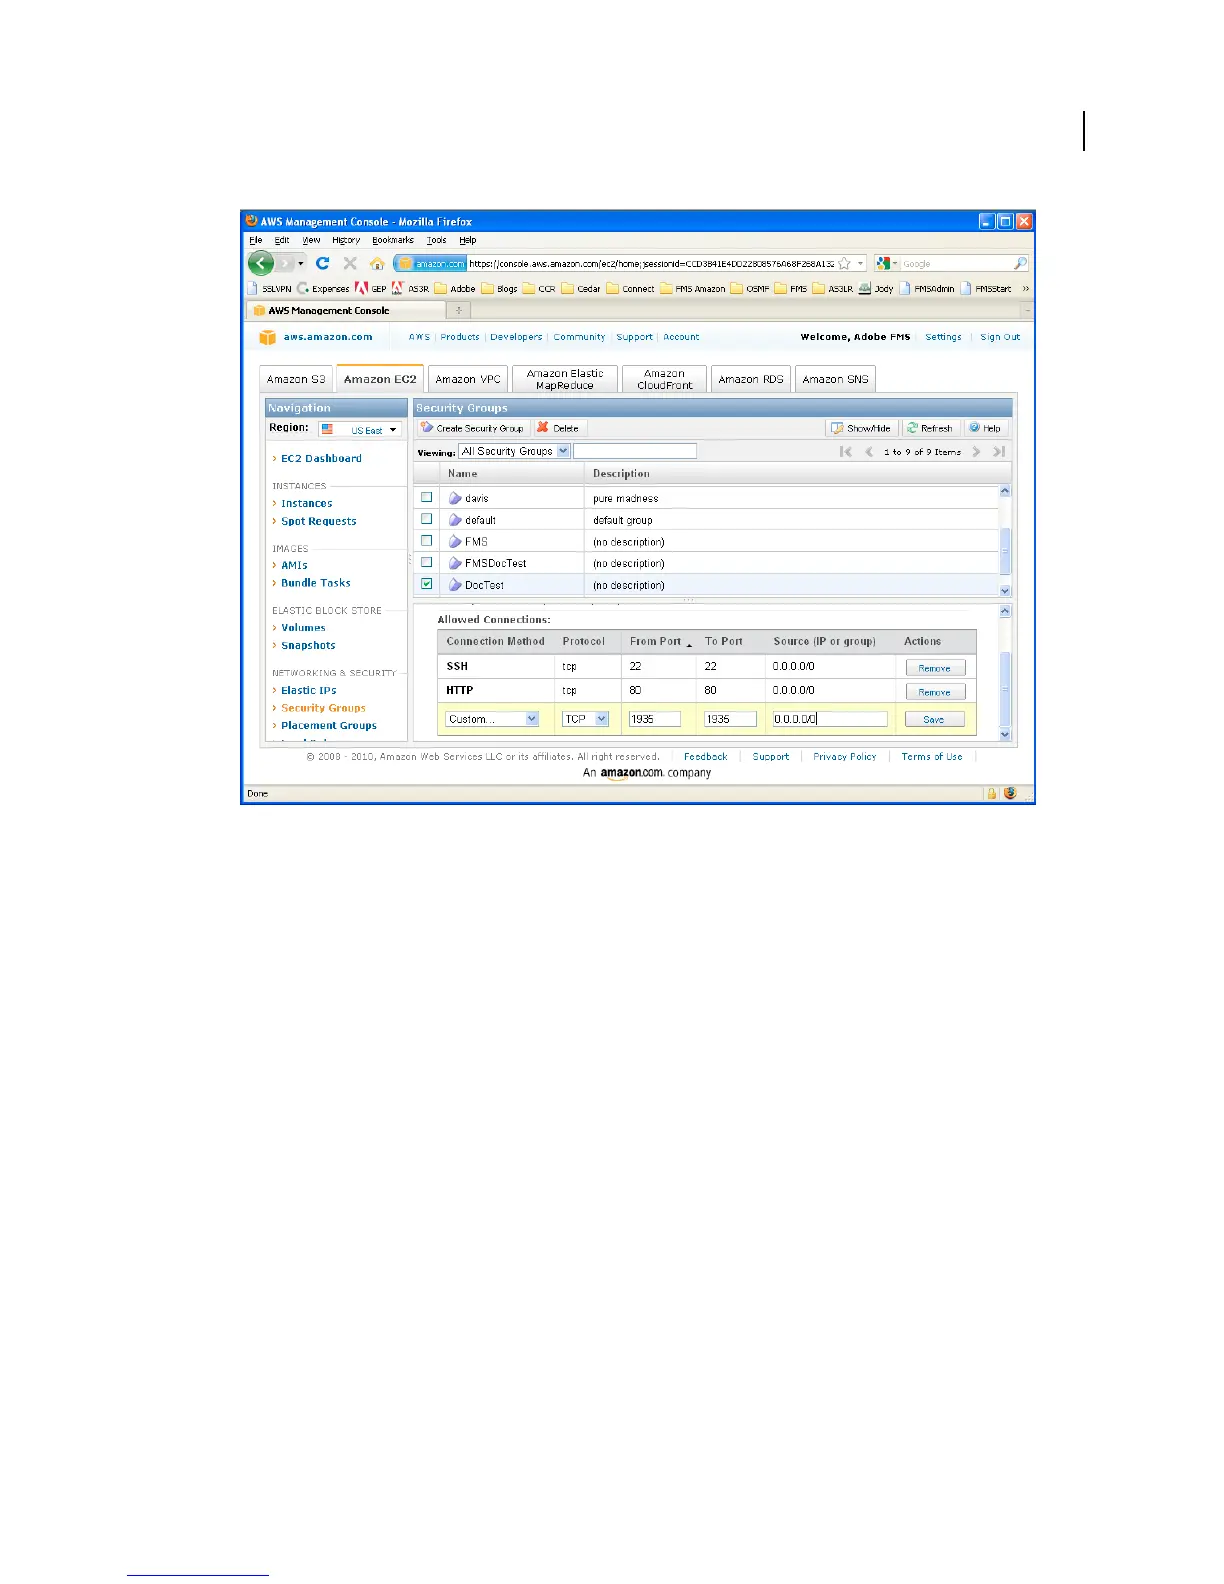Click the Source IP input field 0.0.0.0/0
The height and width of the screenshot is (1584, 1224).
[830, 719]
